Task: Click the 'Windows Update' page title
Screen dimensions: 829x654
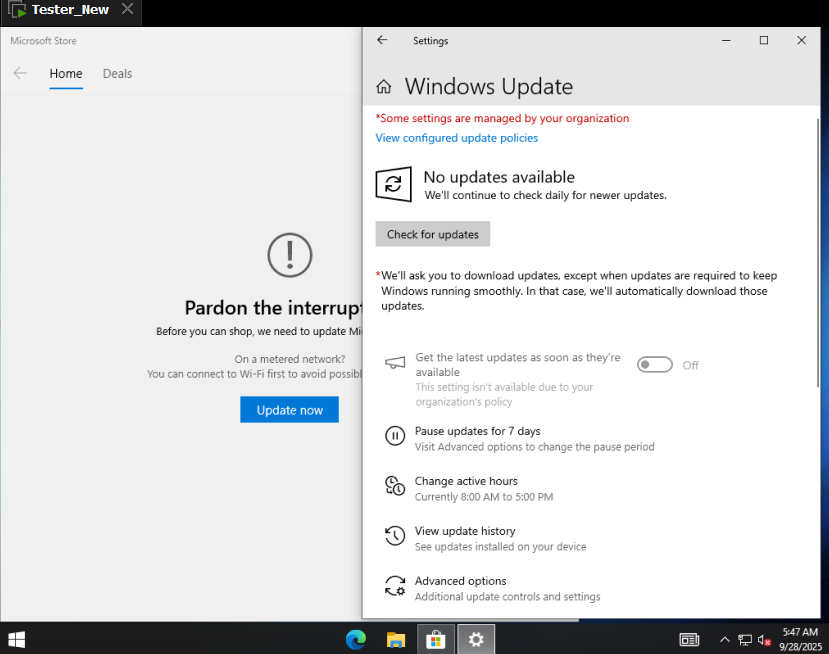Action: 489,86
